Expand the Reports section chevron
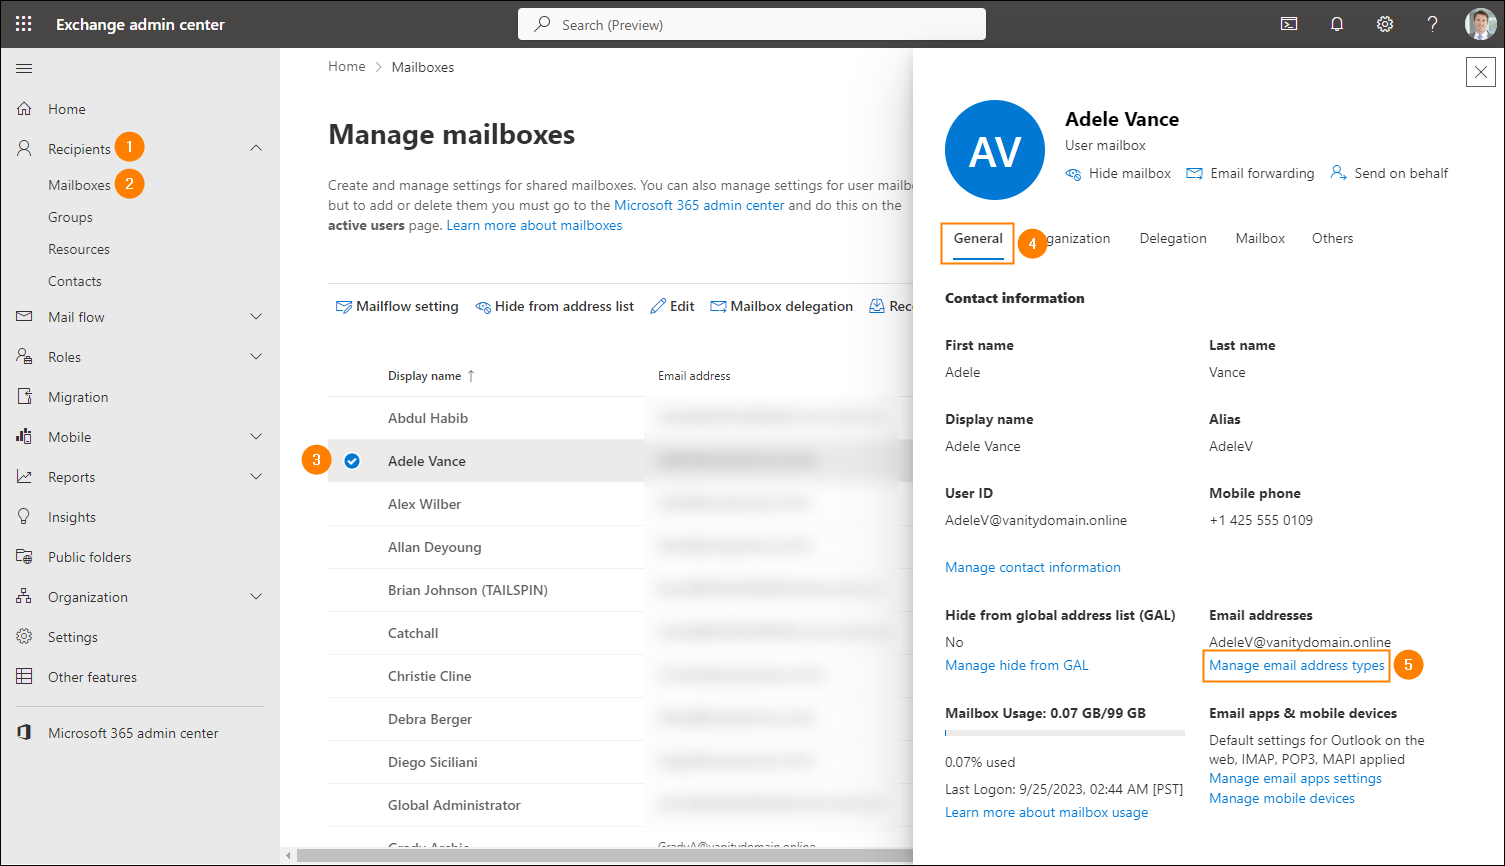This screenshot has width=1505, height=866. 256,477
